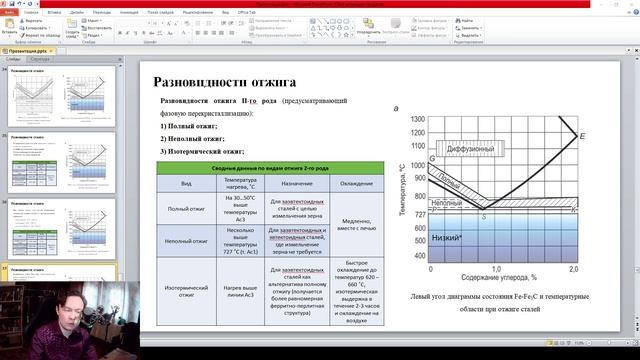Click the Copy (Копировать) button

35,28
